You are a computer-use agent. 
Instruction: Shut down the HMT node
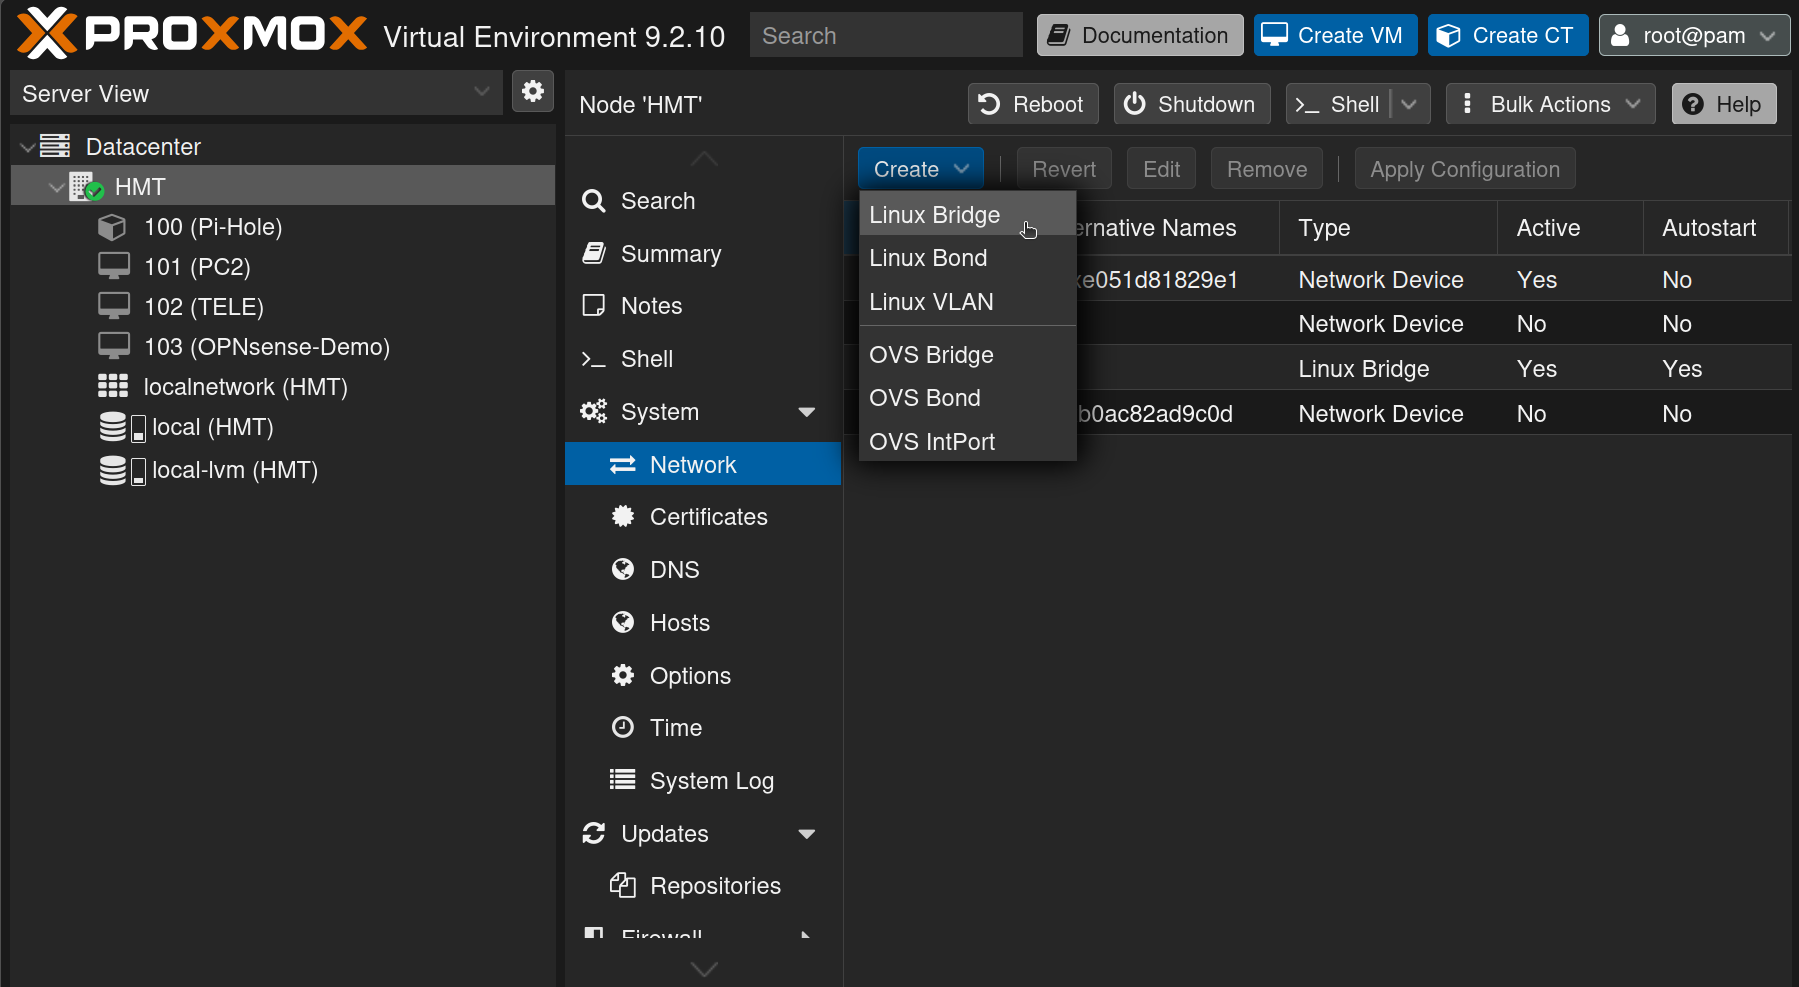1192,104
